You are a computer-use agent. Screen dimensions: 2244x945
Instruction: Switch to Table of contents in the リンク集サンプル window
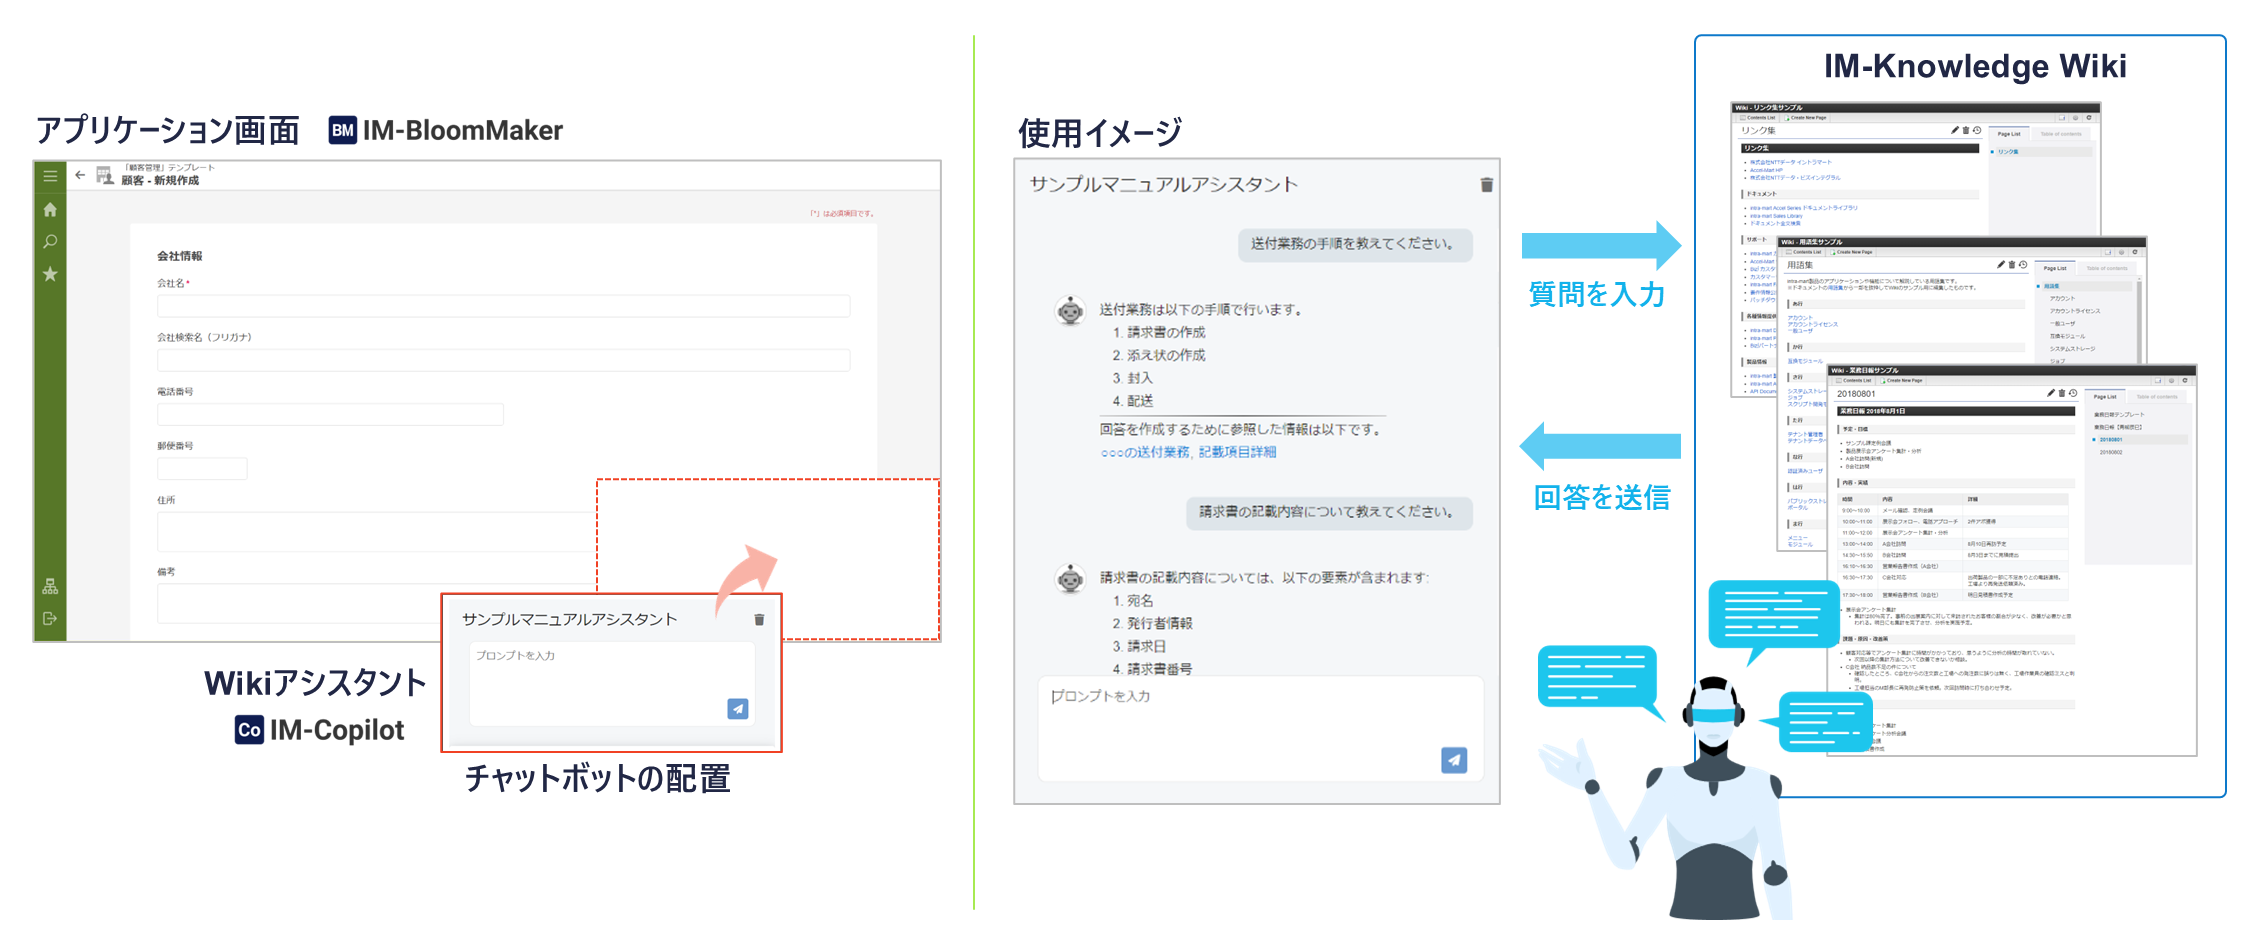click(x=2061, y=134)
